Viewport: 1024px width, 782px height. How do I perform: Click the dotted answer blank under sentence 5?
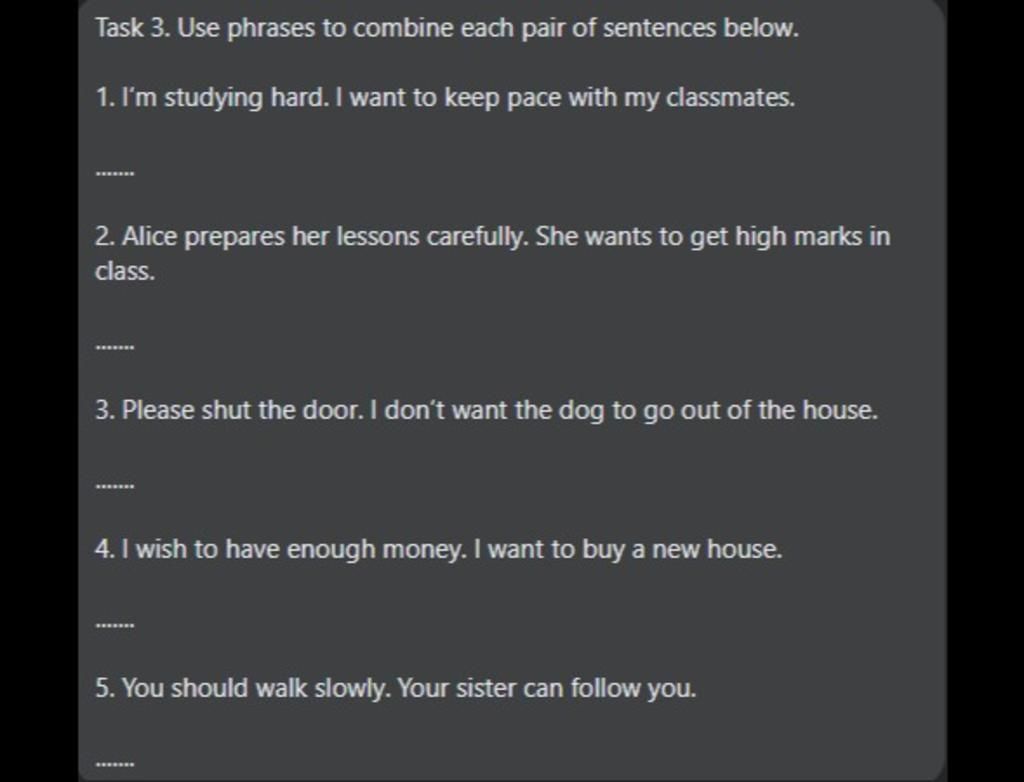[115, 764]
